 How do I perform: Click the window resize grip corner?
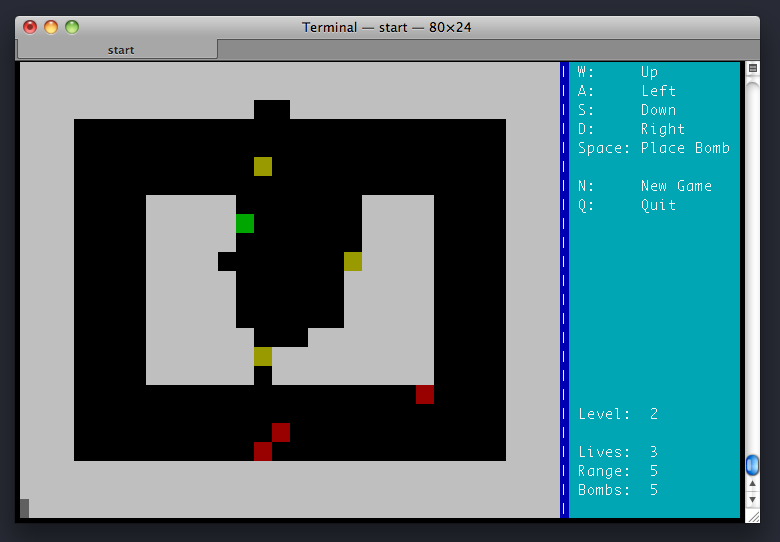753,514
